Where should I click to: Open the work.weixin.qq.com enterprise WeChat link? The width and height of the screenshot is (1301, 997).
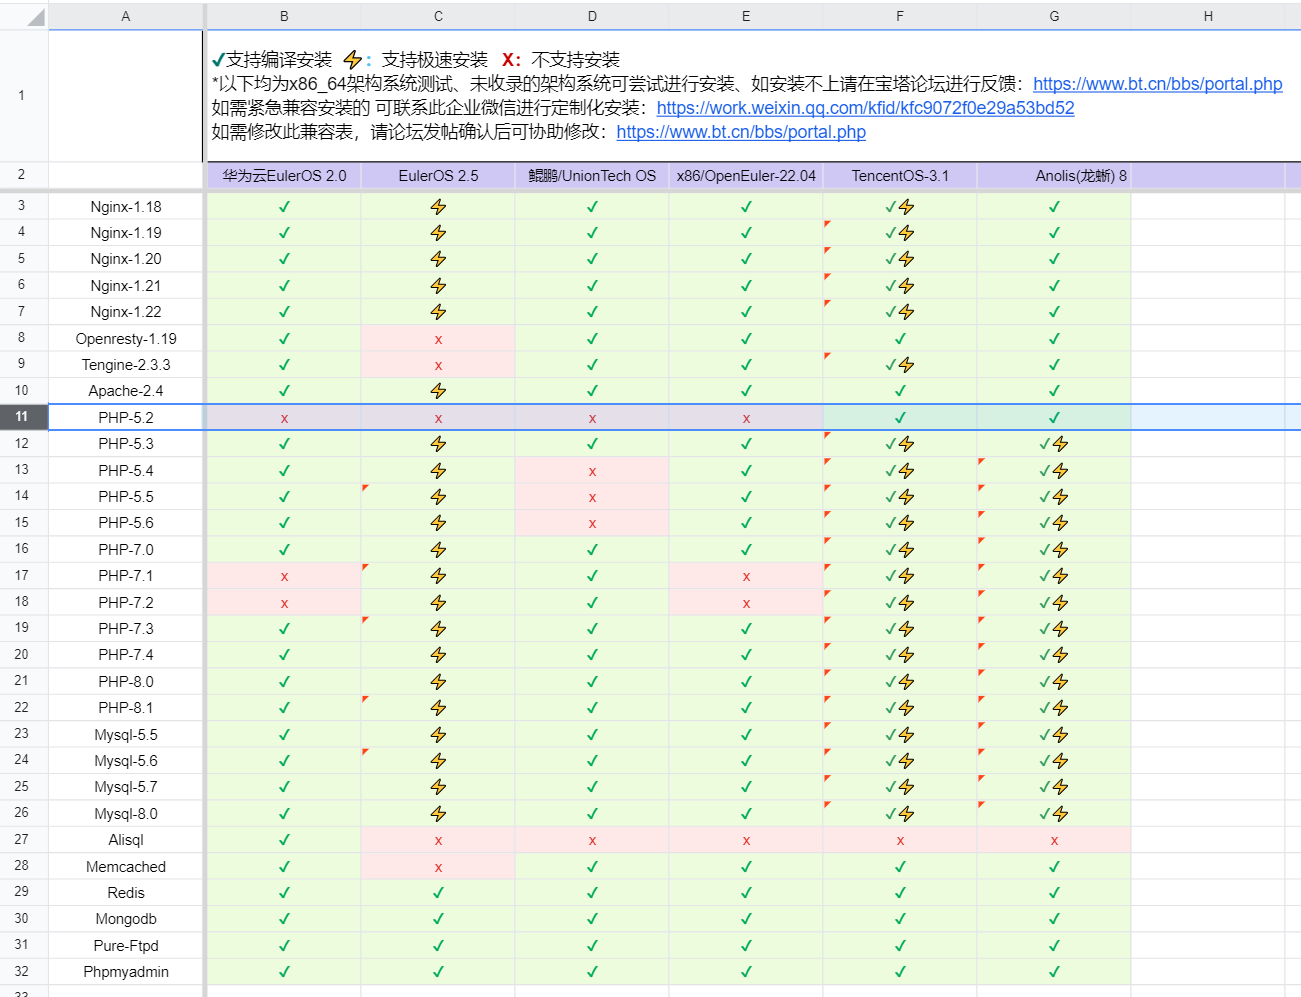(x=865, y=108)
